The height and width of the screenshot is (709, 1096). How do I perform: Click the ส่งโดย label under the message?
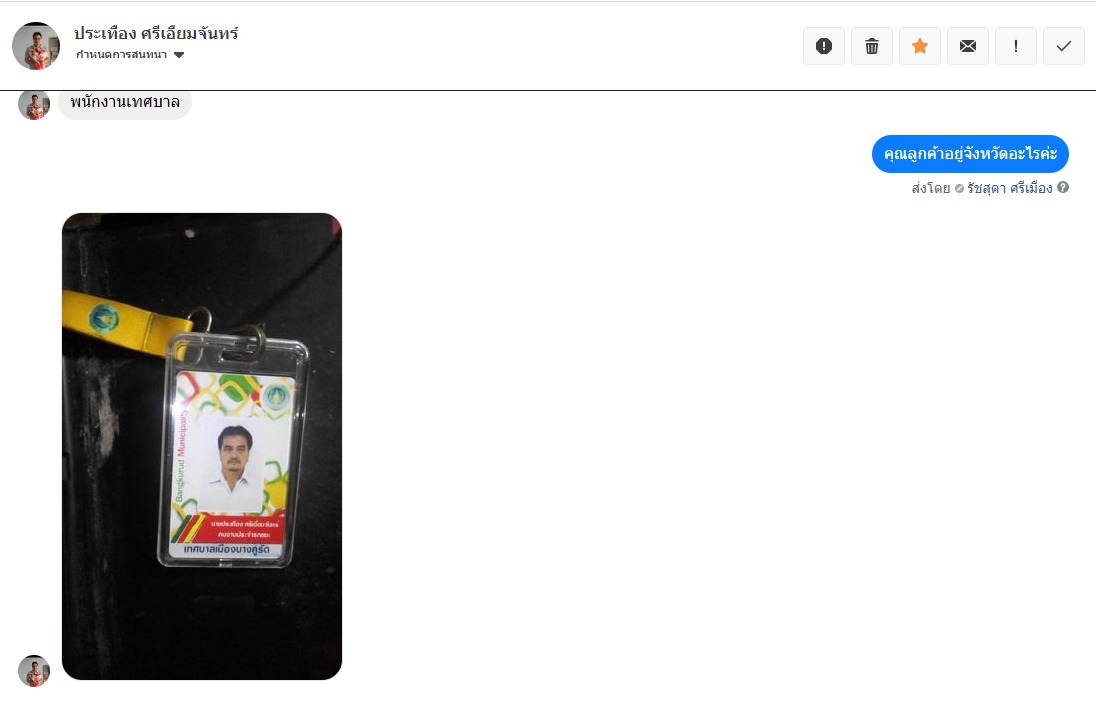(930, 188)
